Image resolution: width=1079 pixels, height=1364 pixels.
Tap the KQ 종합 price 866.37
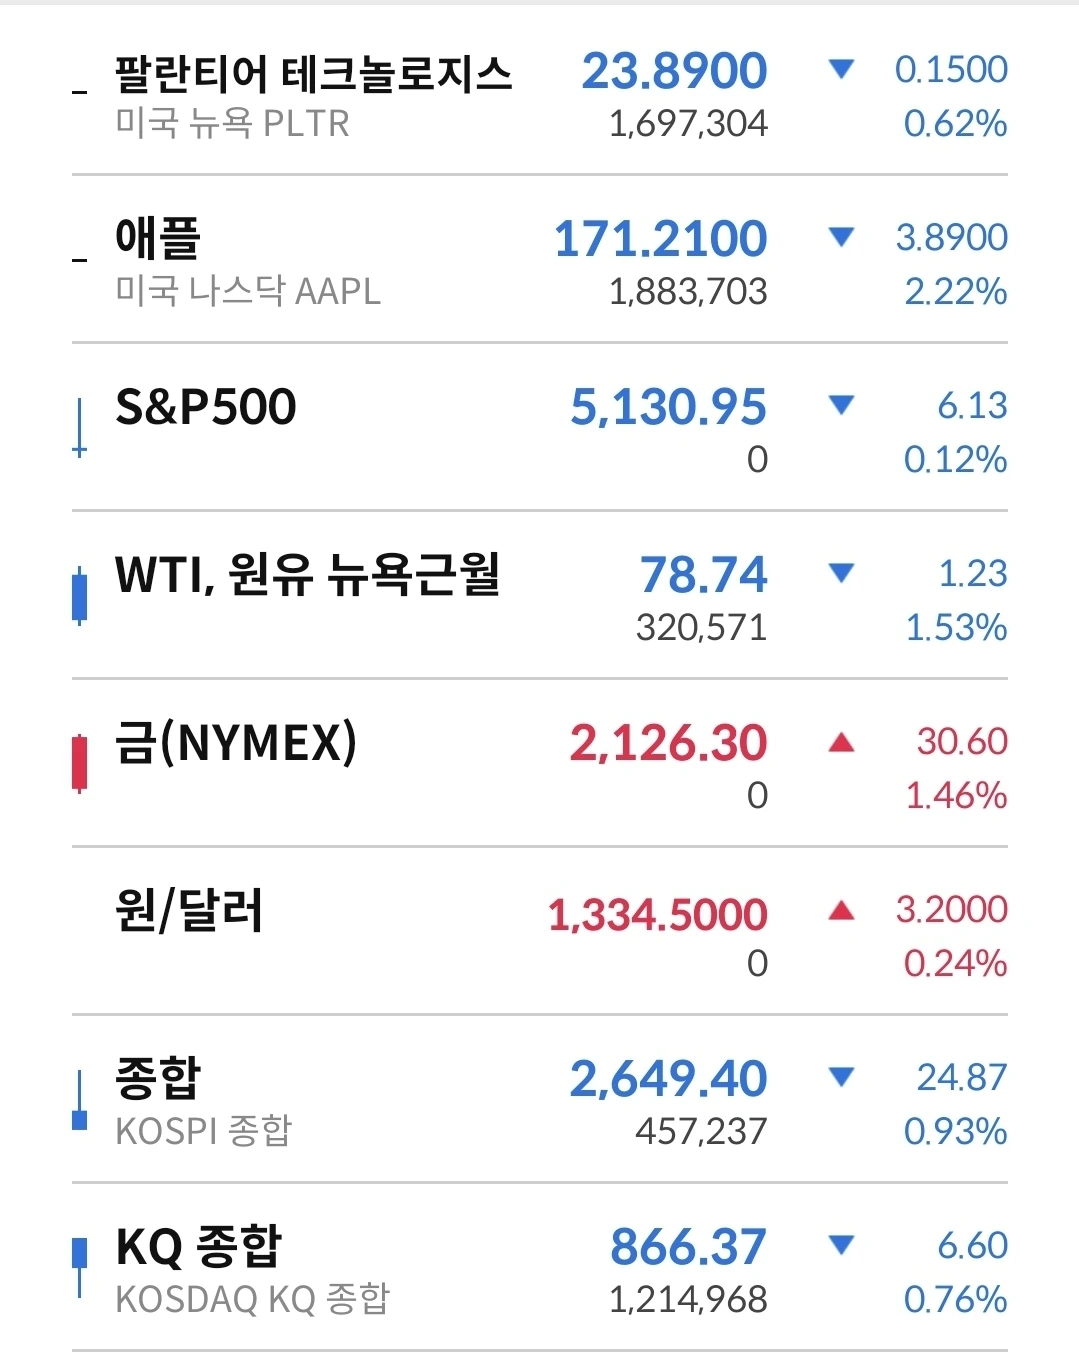689,1246
